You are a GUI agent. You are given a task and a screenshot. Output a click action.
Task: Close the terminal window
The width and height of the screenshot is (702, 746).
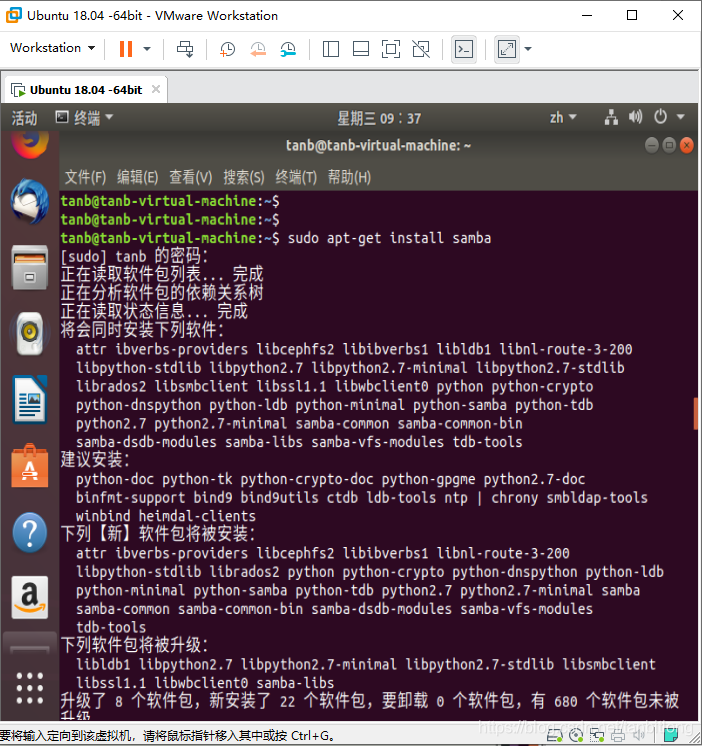point(687,145)
